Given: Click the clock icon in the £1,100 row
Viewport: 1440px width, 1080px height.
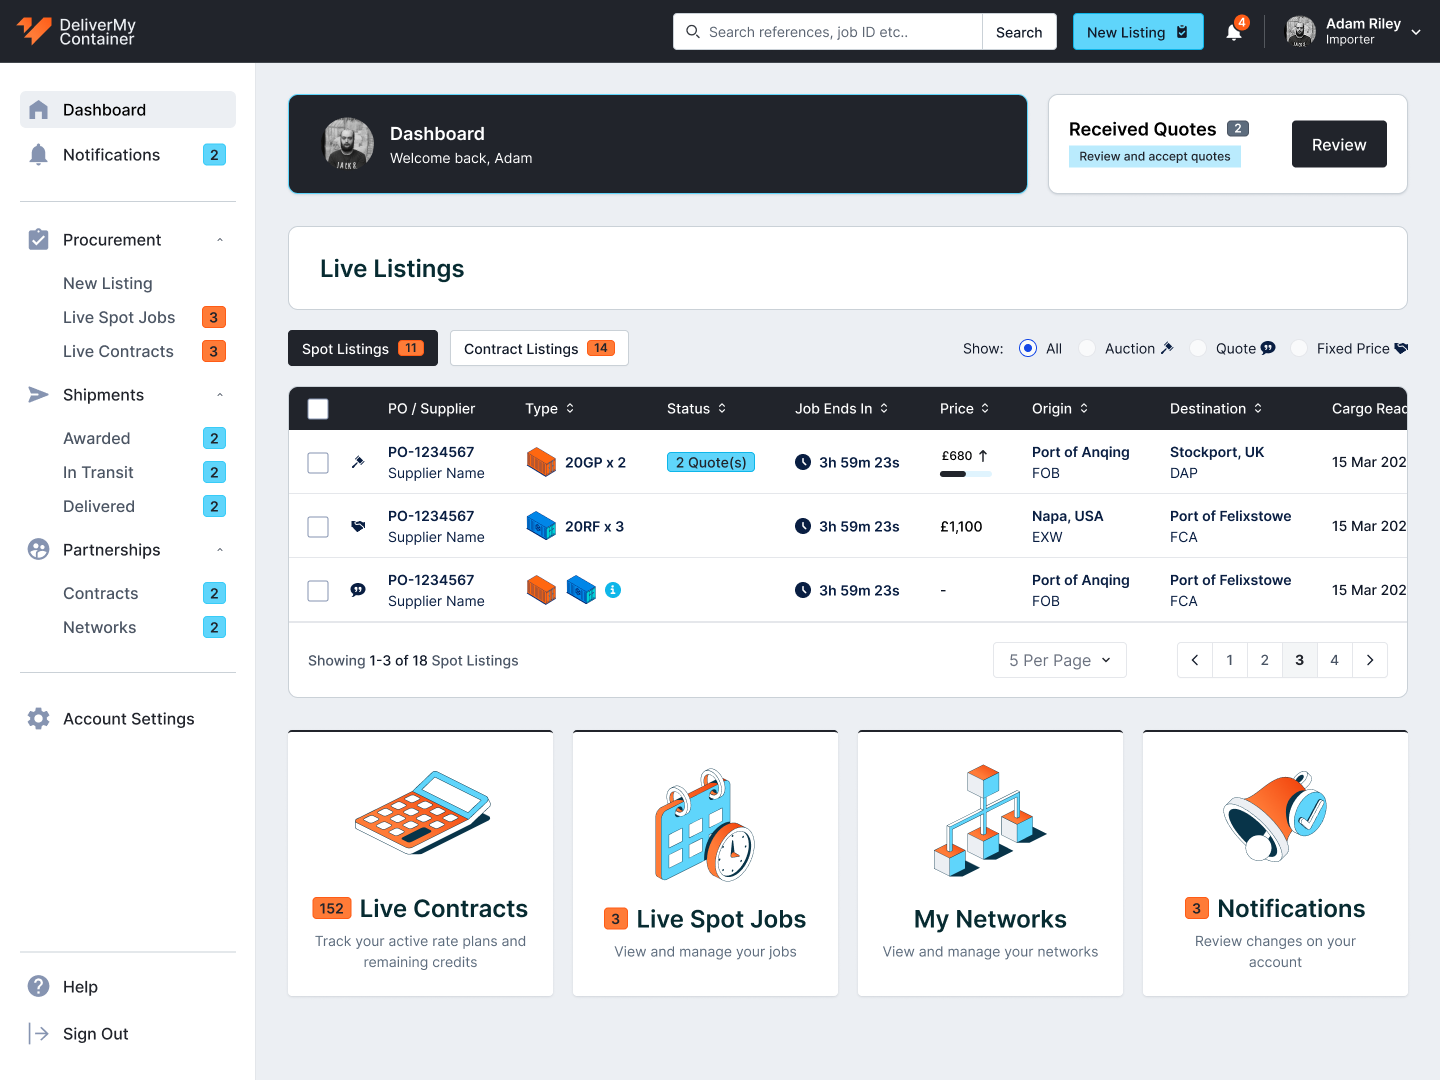Looking at the screenshot, I should pyautogui.click(x=803, y=526).
